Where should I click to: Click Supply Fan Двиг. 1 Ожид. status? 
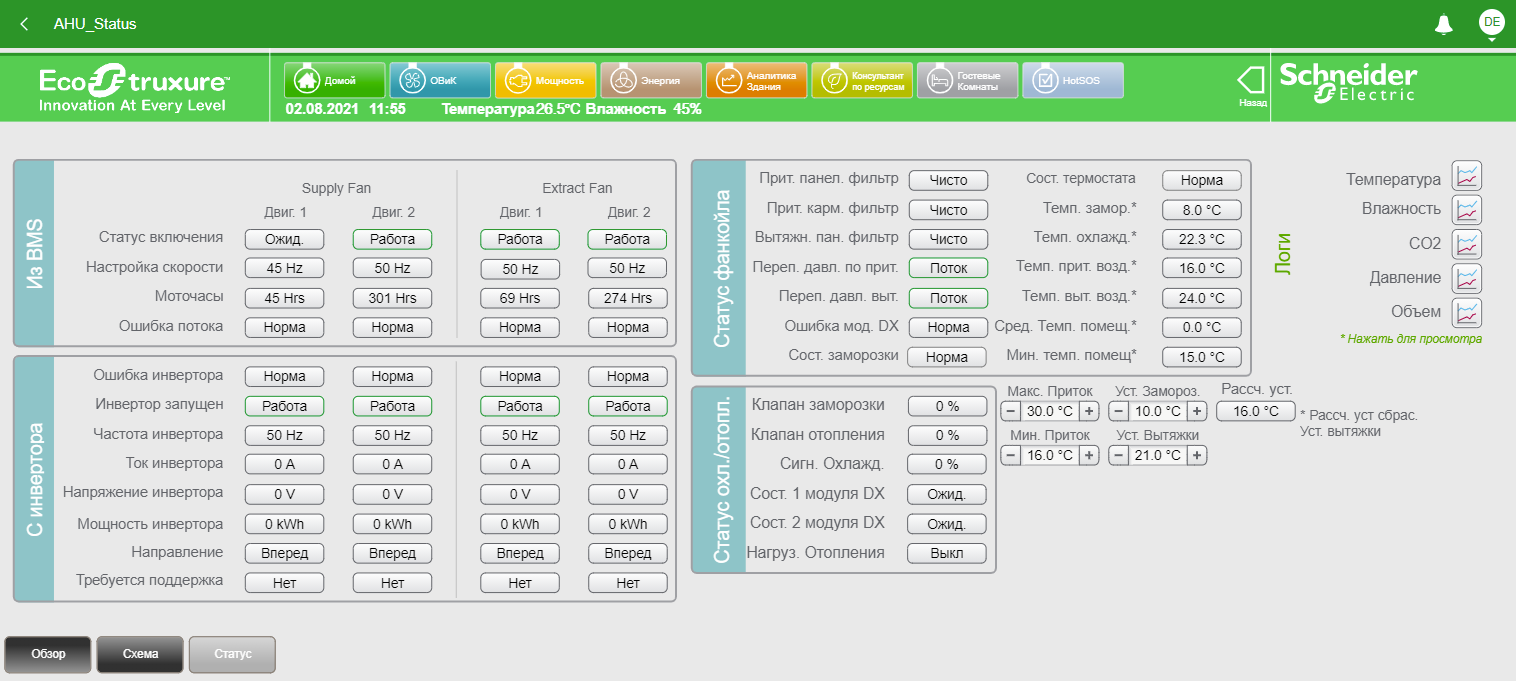pos(285,239)
